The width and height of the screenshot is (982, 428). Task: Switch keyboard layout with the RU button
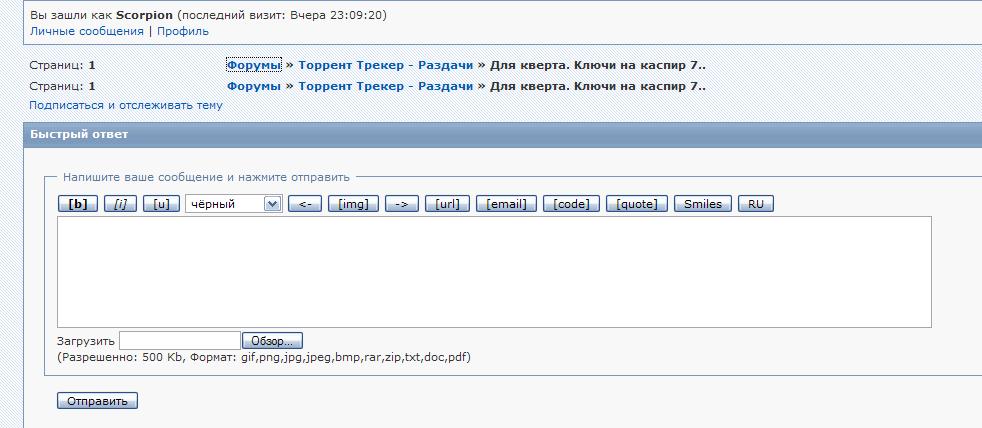tap(756, 204)
